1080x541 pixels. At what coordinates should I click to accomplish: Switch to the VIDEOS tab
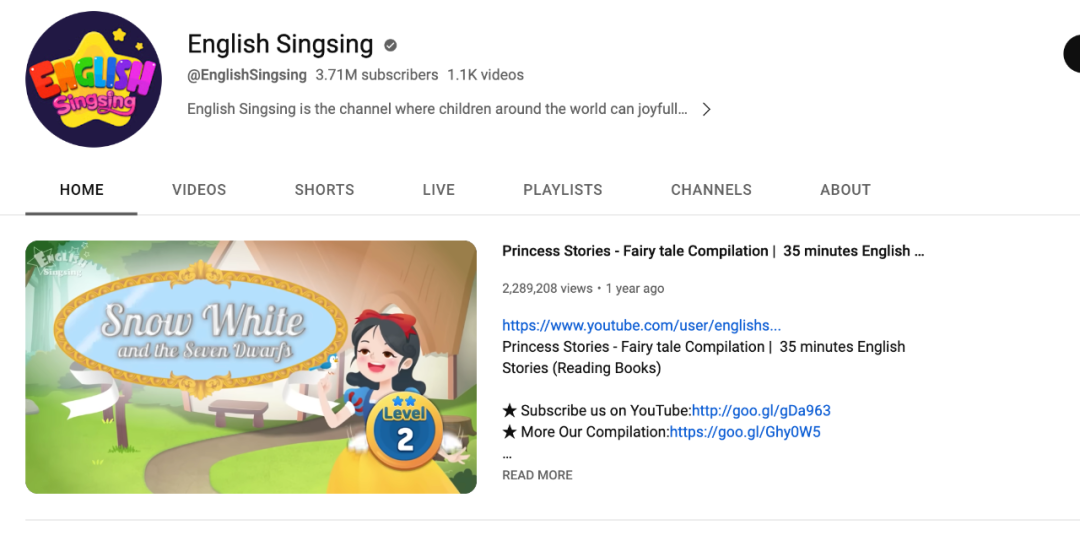click(199, 190)
